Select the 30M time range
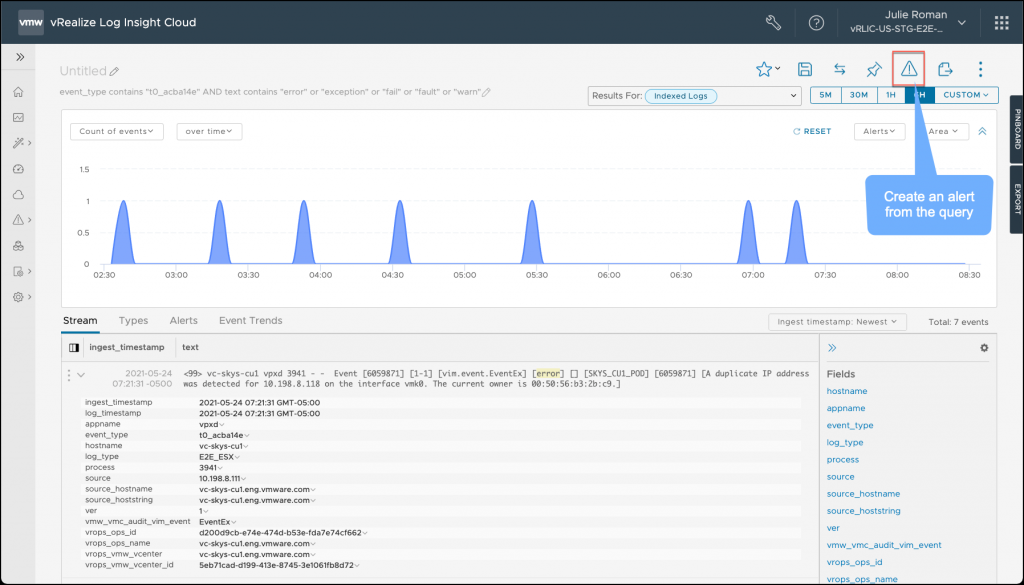 [x=858, y=95]
